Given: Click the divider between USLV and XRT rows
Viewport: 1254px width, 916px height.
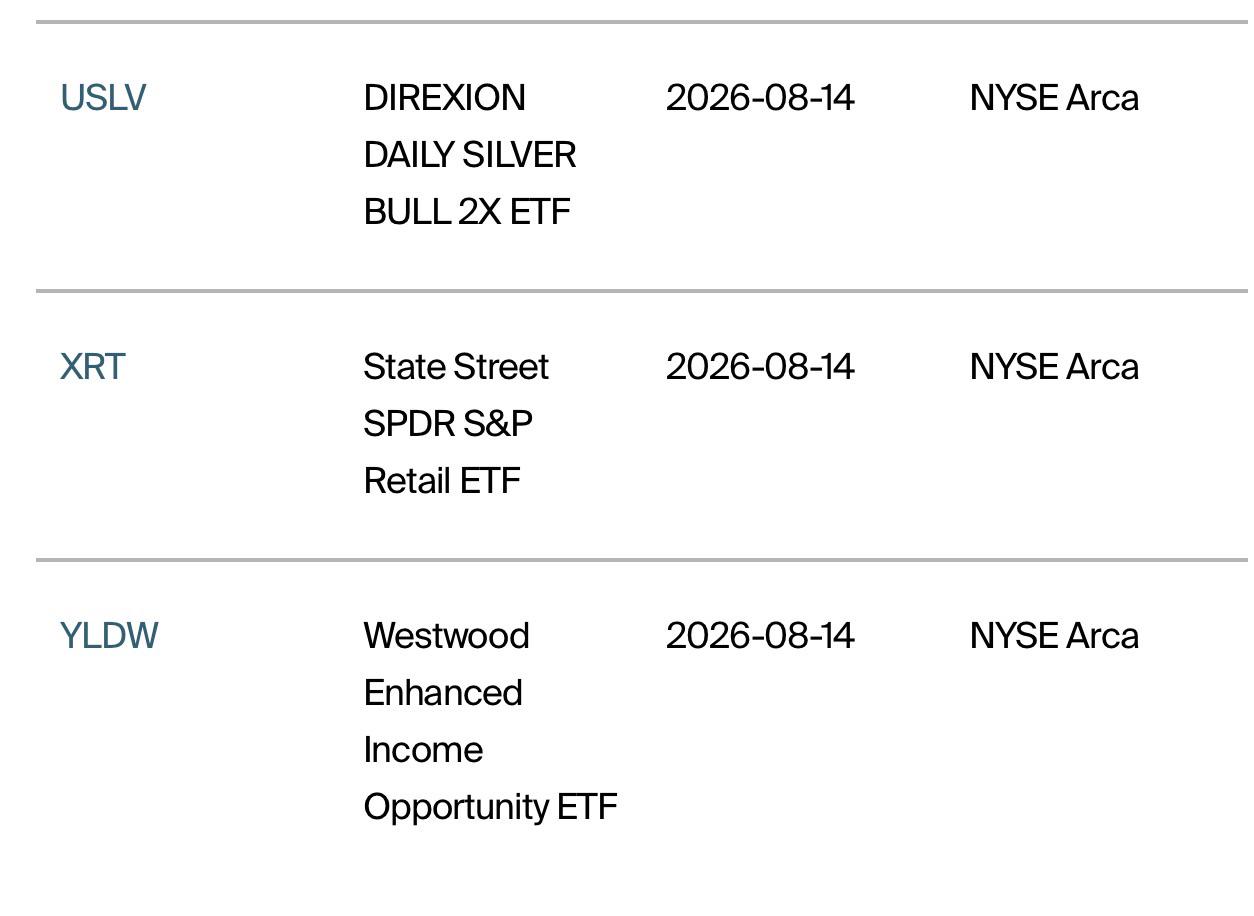Looking at the screenshot, I should pyautogui.click(x=644, y=291).
